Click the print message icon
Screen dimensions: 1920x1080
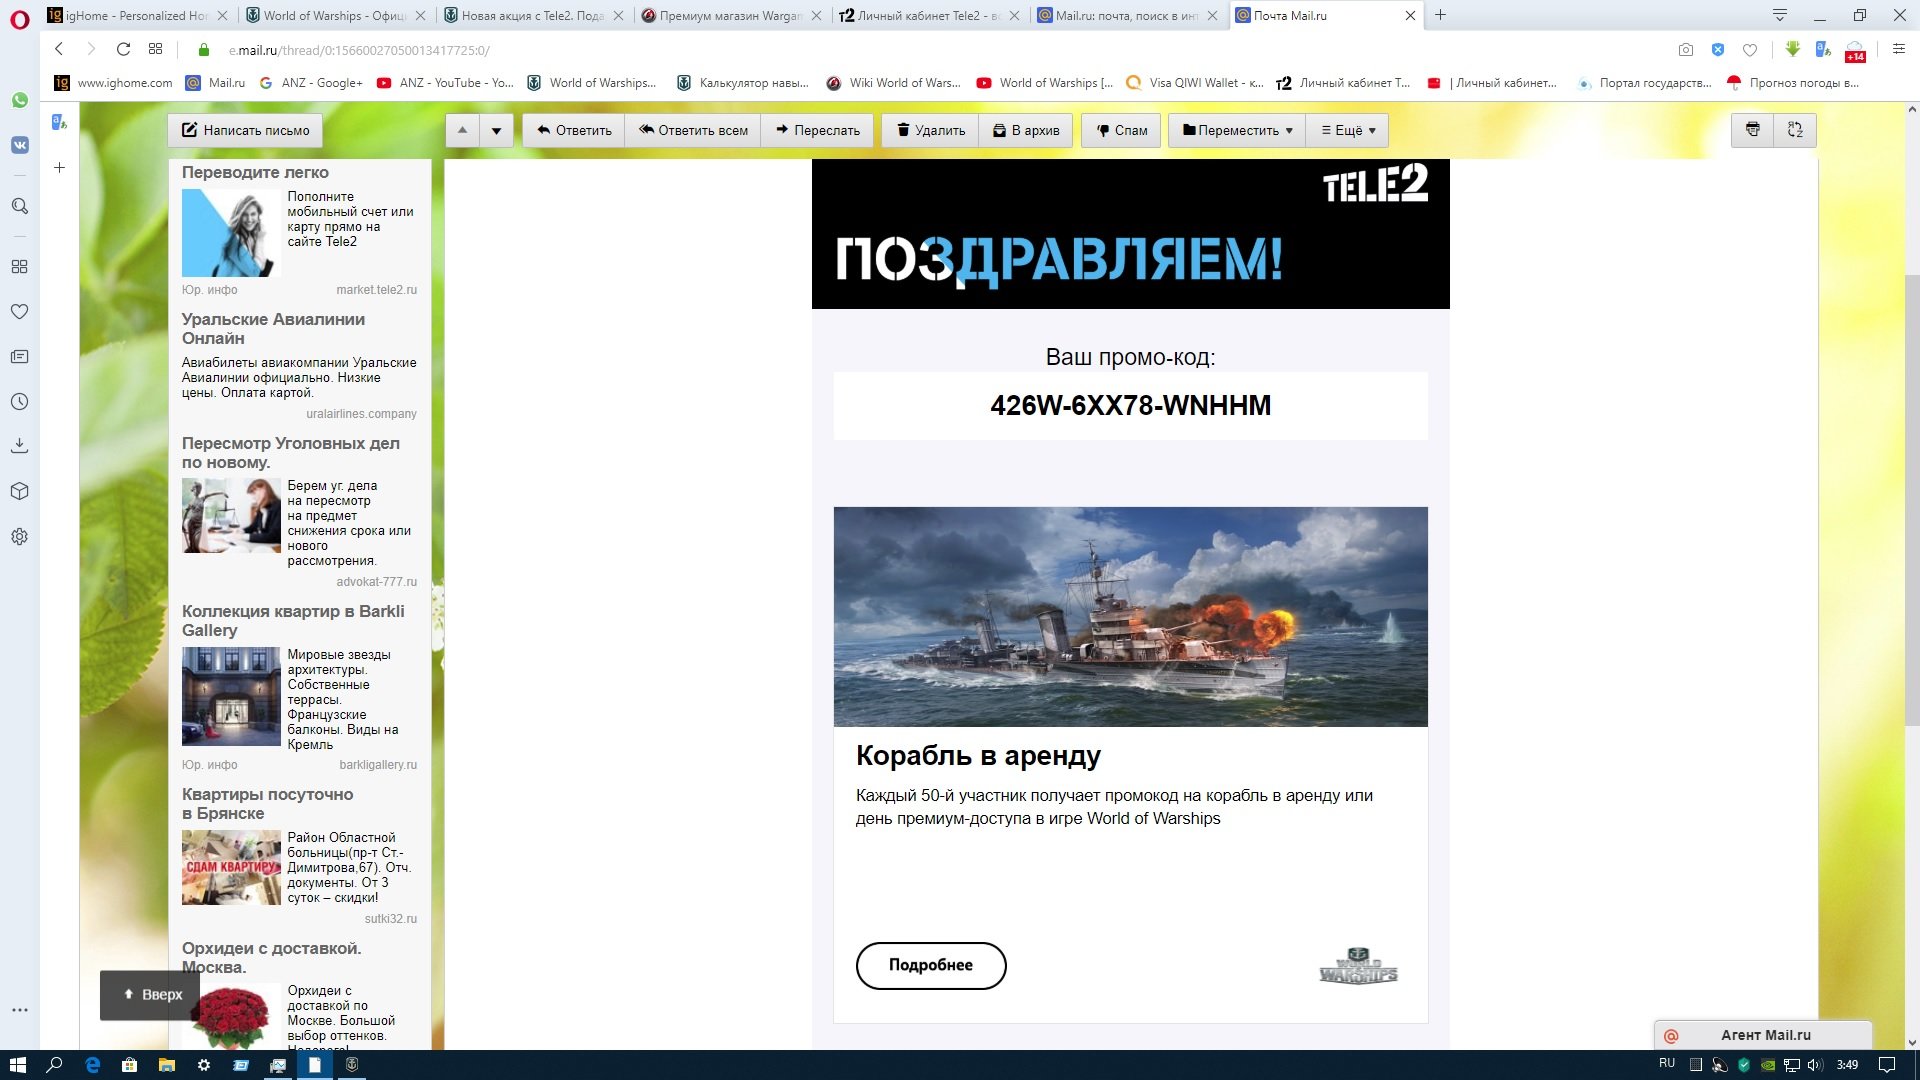[1752, 130]
